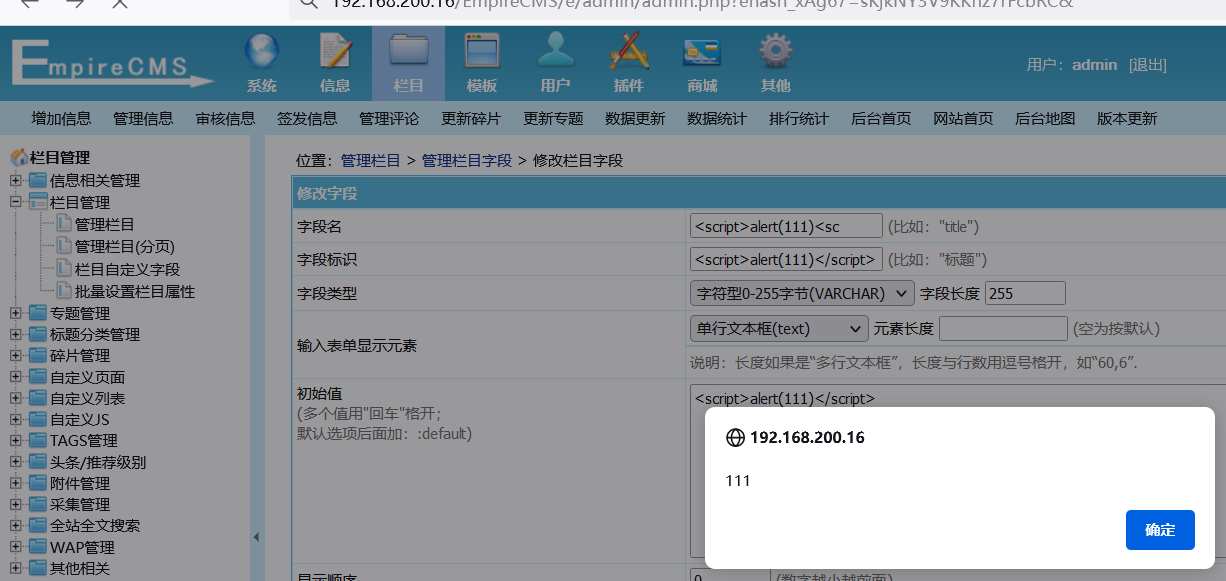Image resolution: width=1226 pixels, height=581 pixels.
Task: Click the folder icon beside 自定义JS
Action: pos(38,420)
